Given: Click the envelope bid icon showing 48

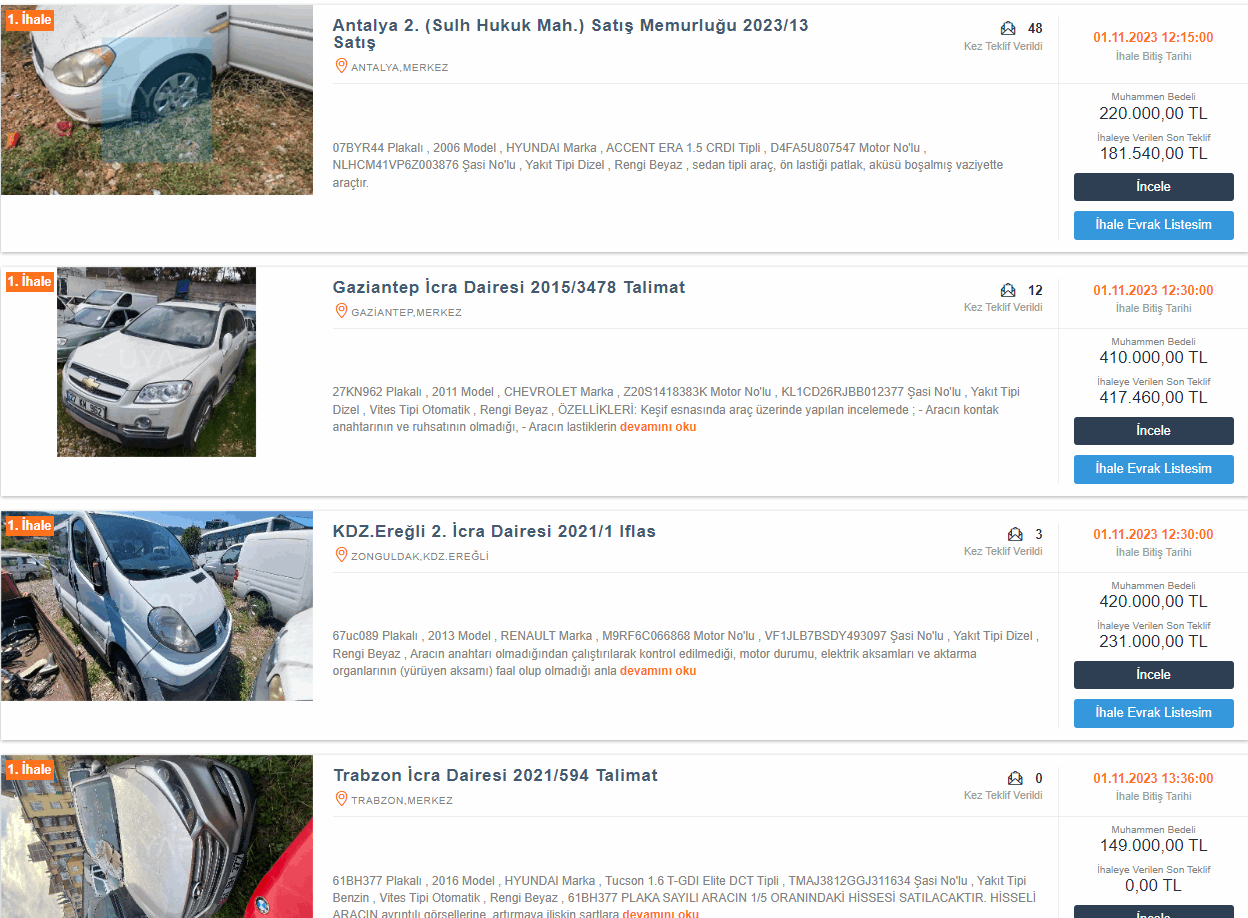Looking at the screenshot, I should click(1008, 28).
